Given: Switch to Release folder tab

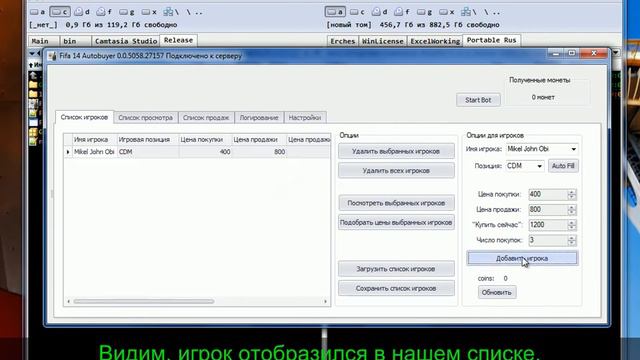Looking at the screenshot, I should coord(178,40).
